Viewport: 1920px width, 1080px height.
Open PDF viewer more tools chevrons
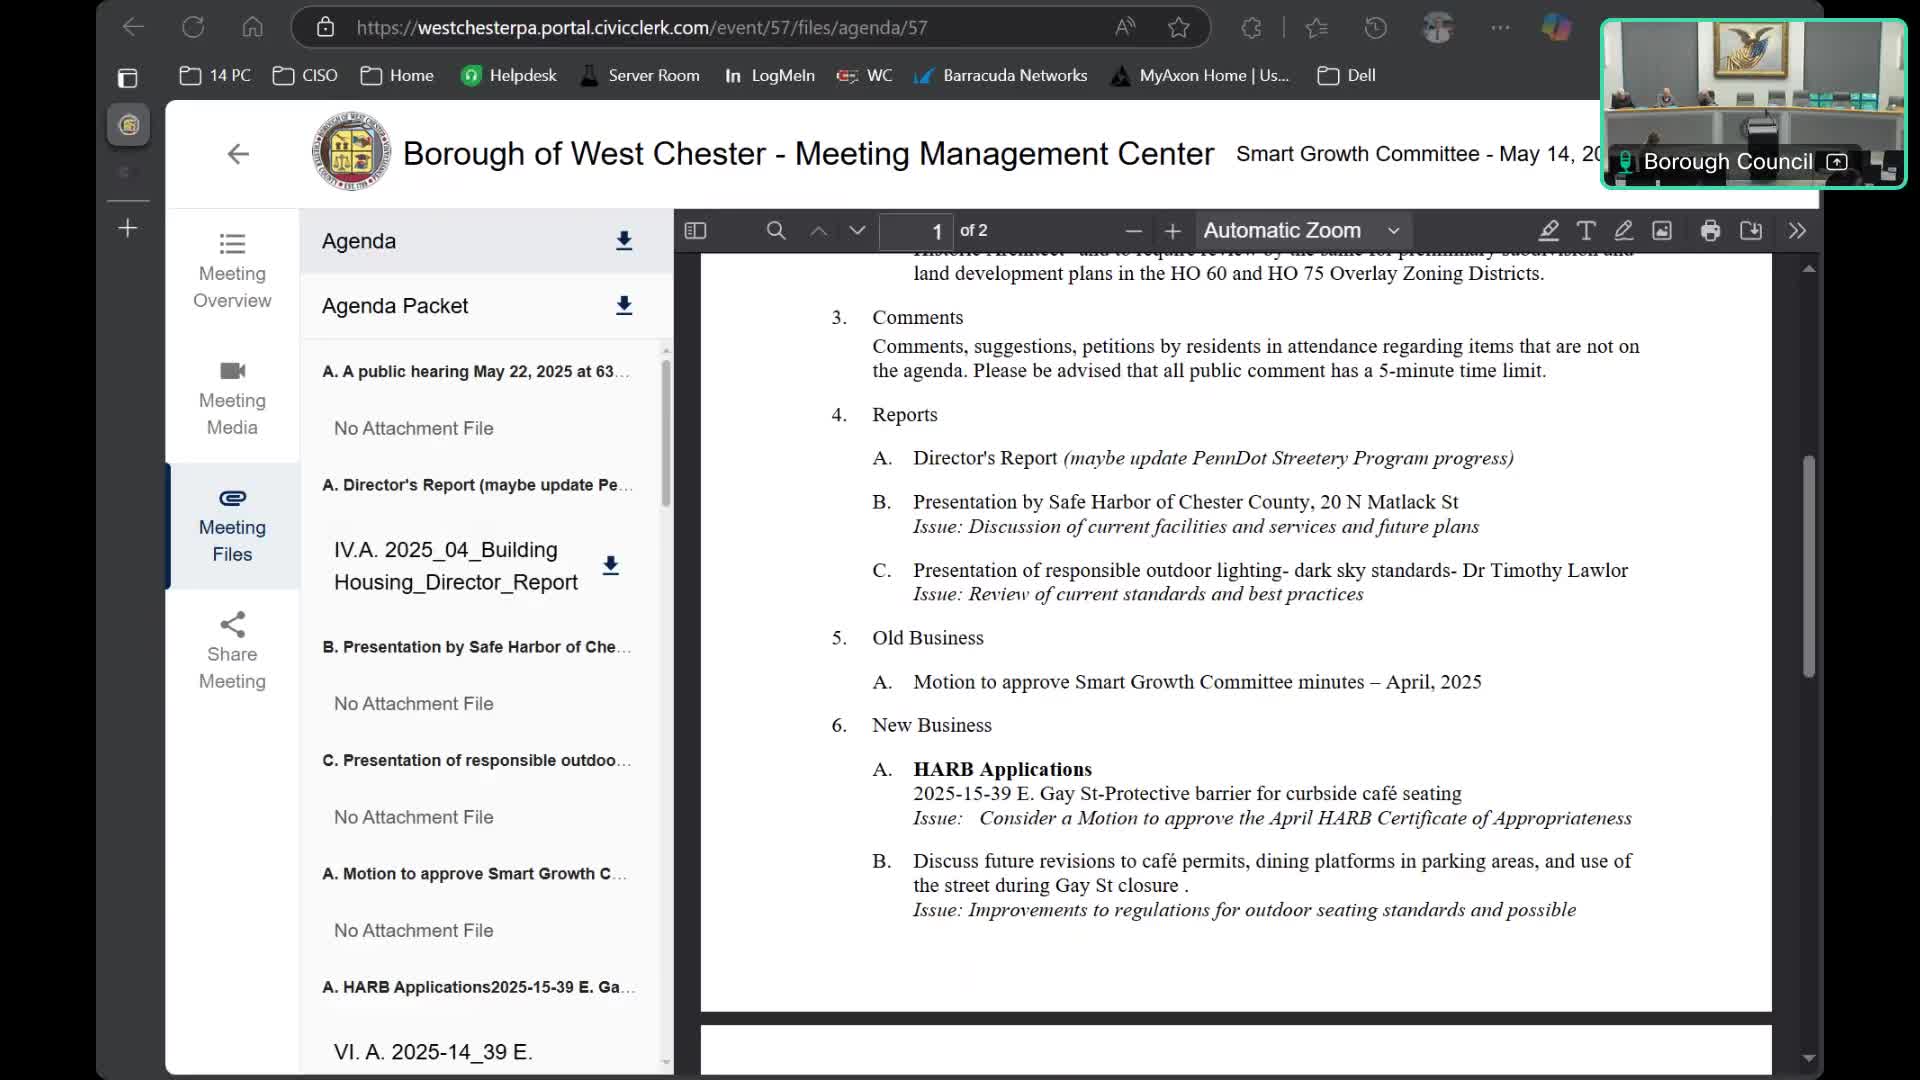[1797, 231]
